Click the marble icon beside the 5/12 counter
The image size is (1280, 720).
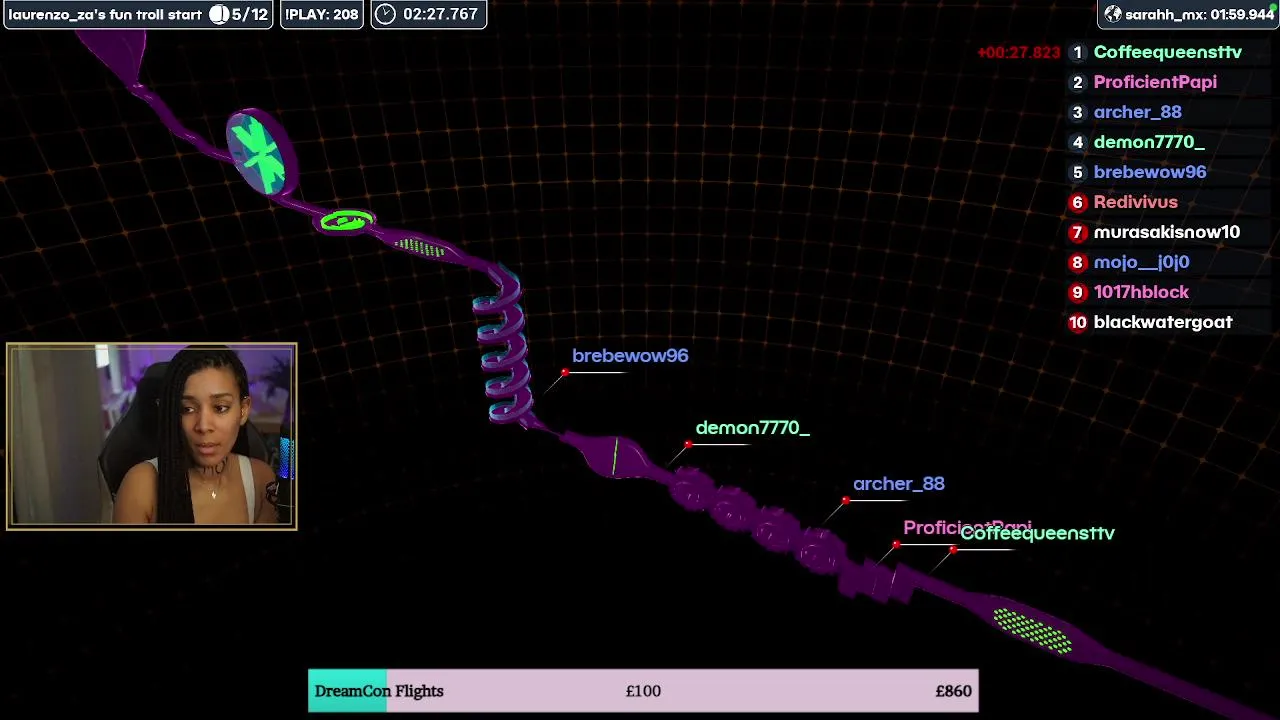[x=219, y=14]
